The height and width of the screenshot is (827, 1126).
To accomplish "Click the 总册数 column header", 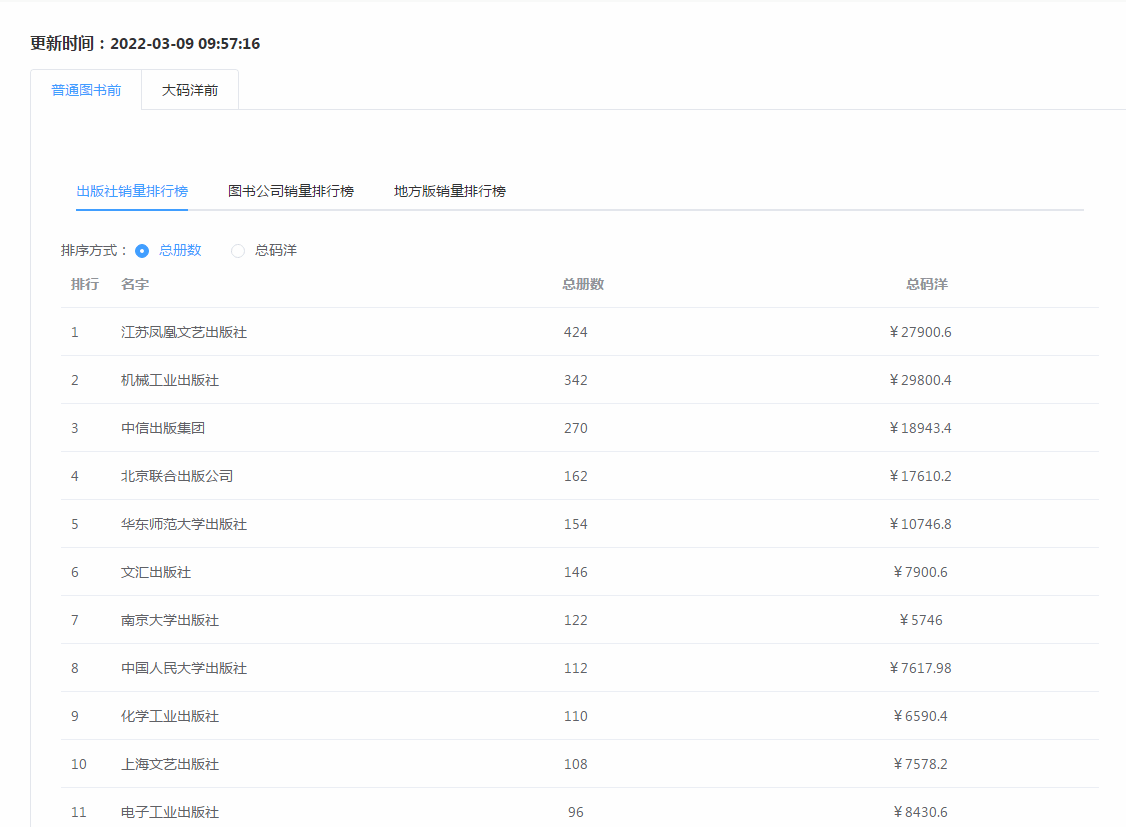I will 583,284.
